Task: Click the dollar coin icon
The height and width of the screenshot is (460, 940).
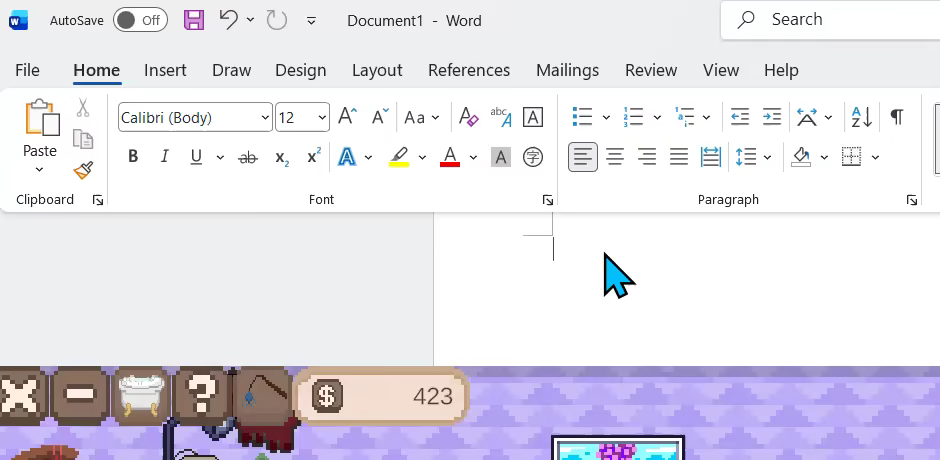Action: coord(327,396)
